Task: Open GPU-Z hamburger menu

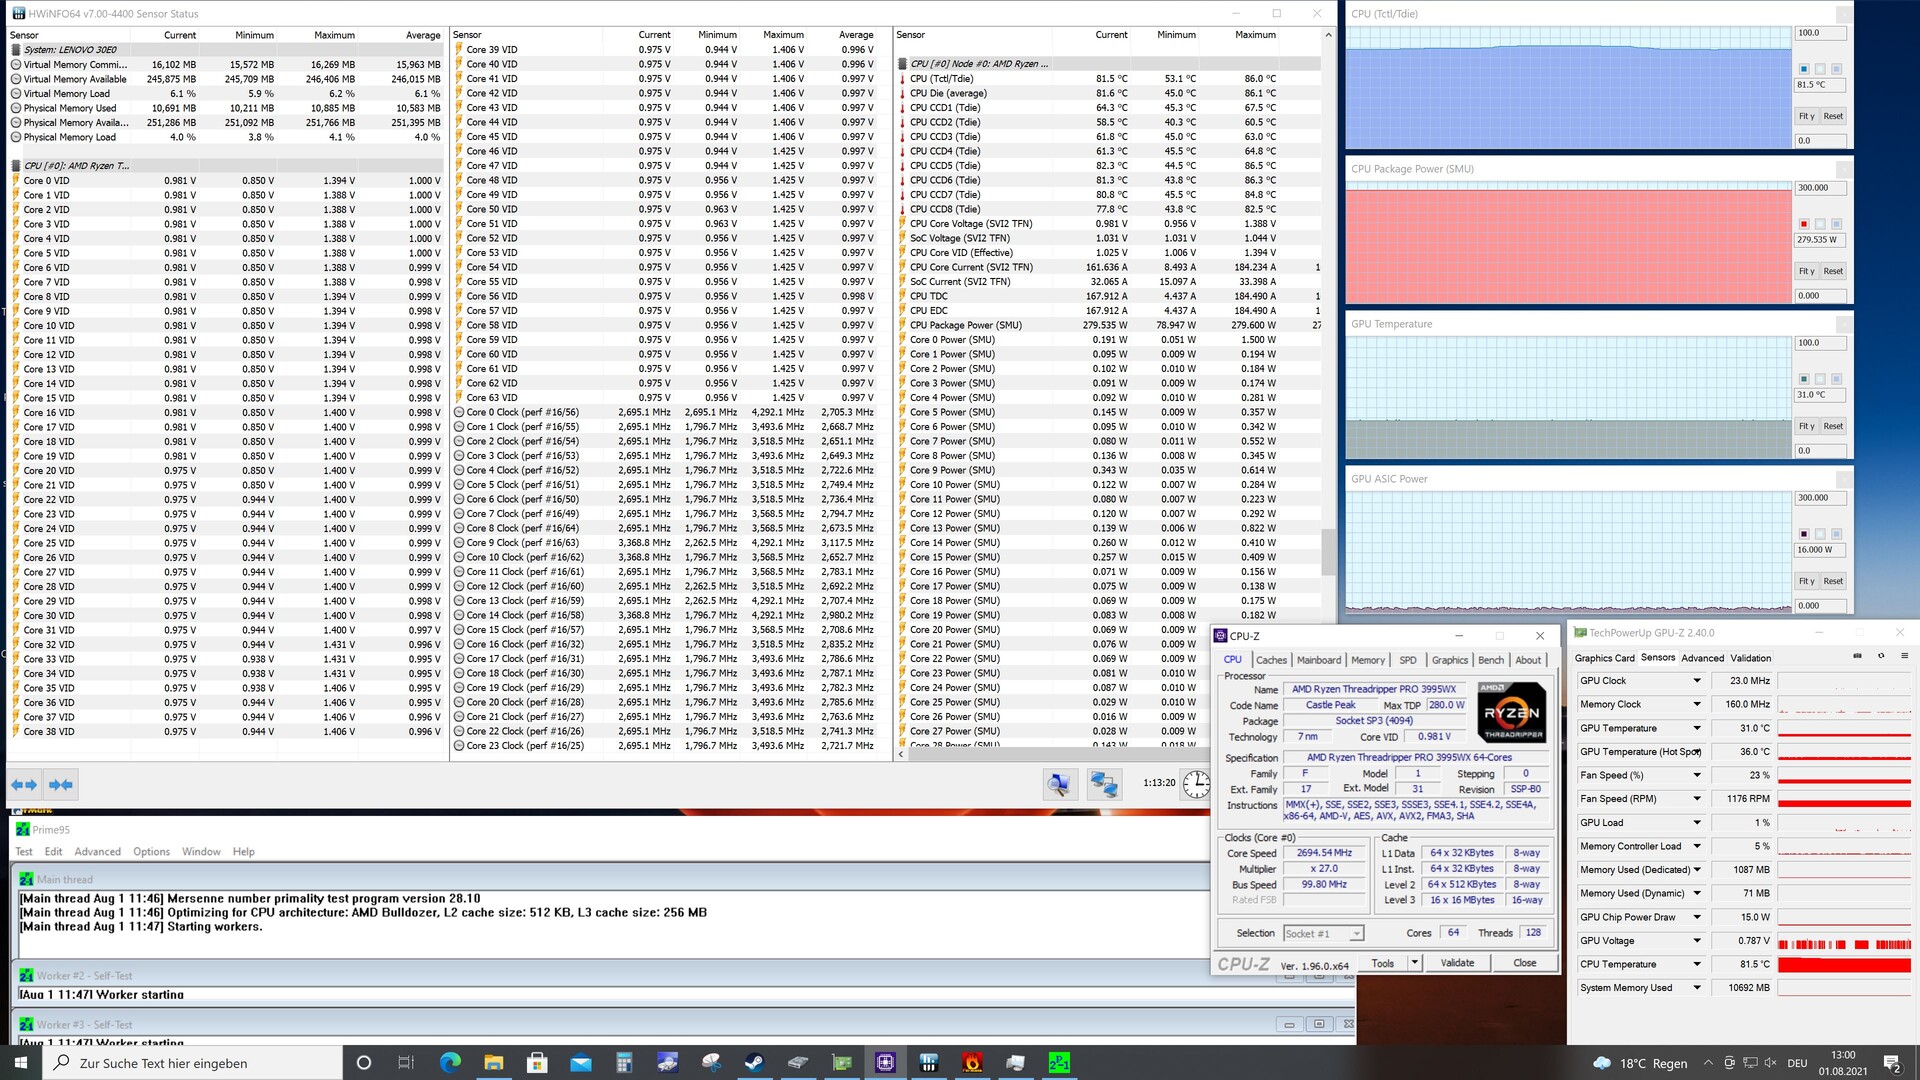Action: click(1904, 656)
